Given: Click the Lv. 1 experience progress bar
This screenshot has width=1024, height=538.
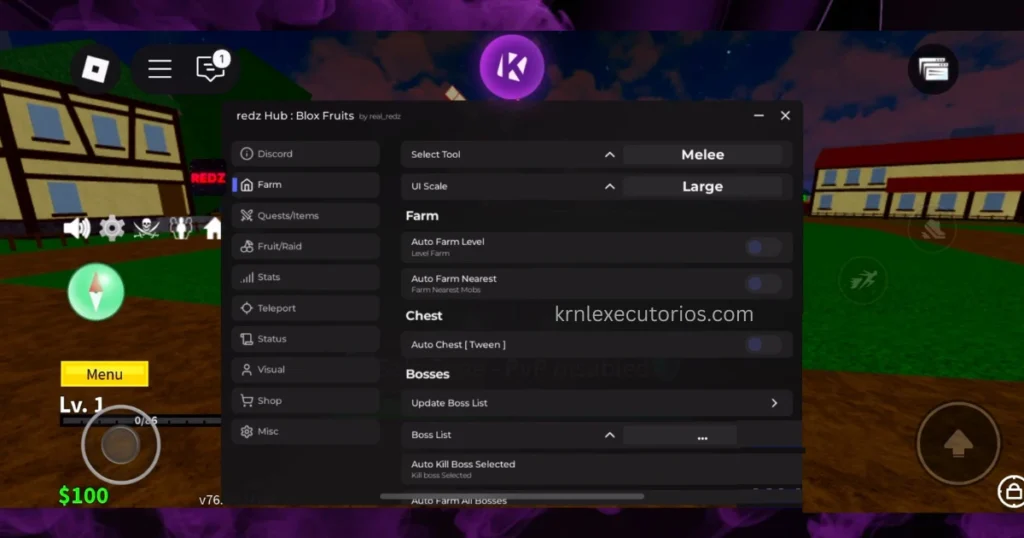Looking at the screenshot, I should coord(140,421).
